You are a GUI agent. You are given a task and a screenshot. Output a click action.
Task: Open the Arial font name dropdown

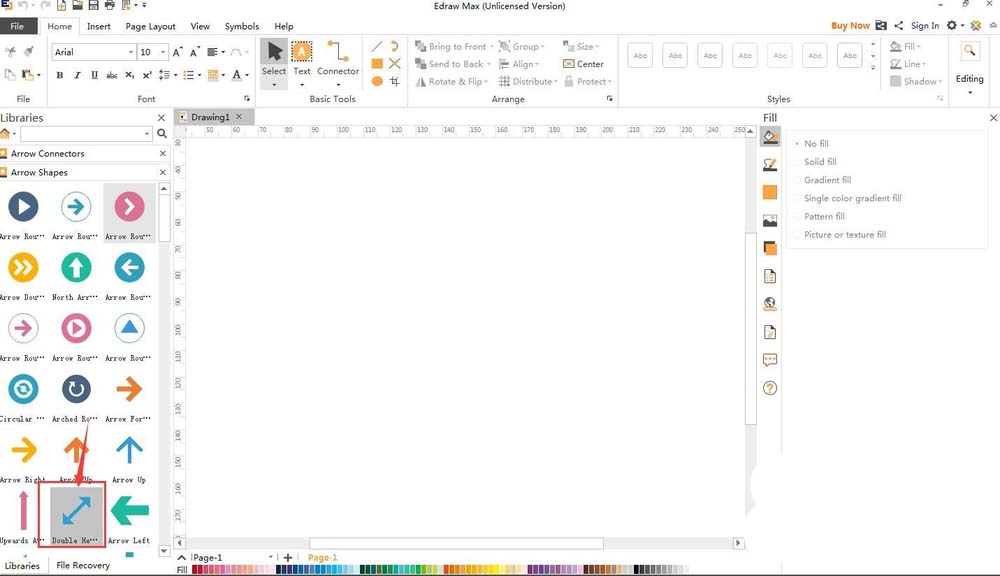(x=131, y=52)
